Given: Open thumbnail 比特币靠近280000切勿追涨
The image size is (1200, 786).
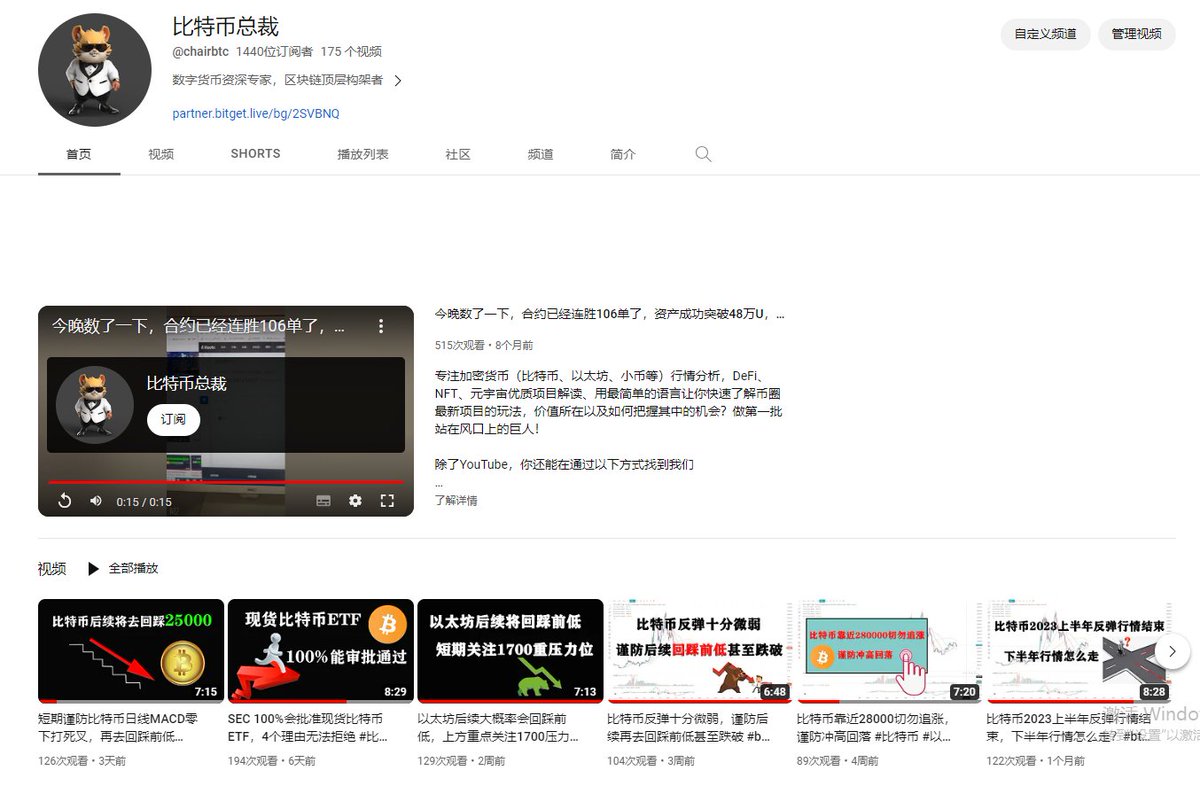Looking at the screenshot, I should [889, 651].
